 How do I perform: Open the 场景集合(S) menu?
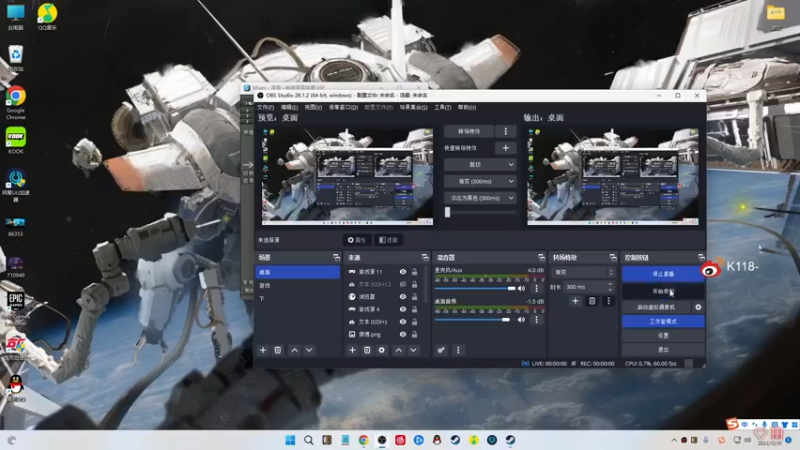[x=413, y=107]
